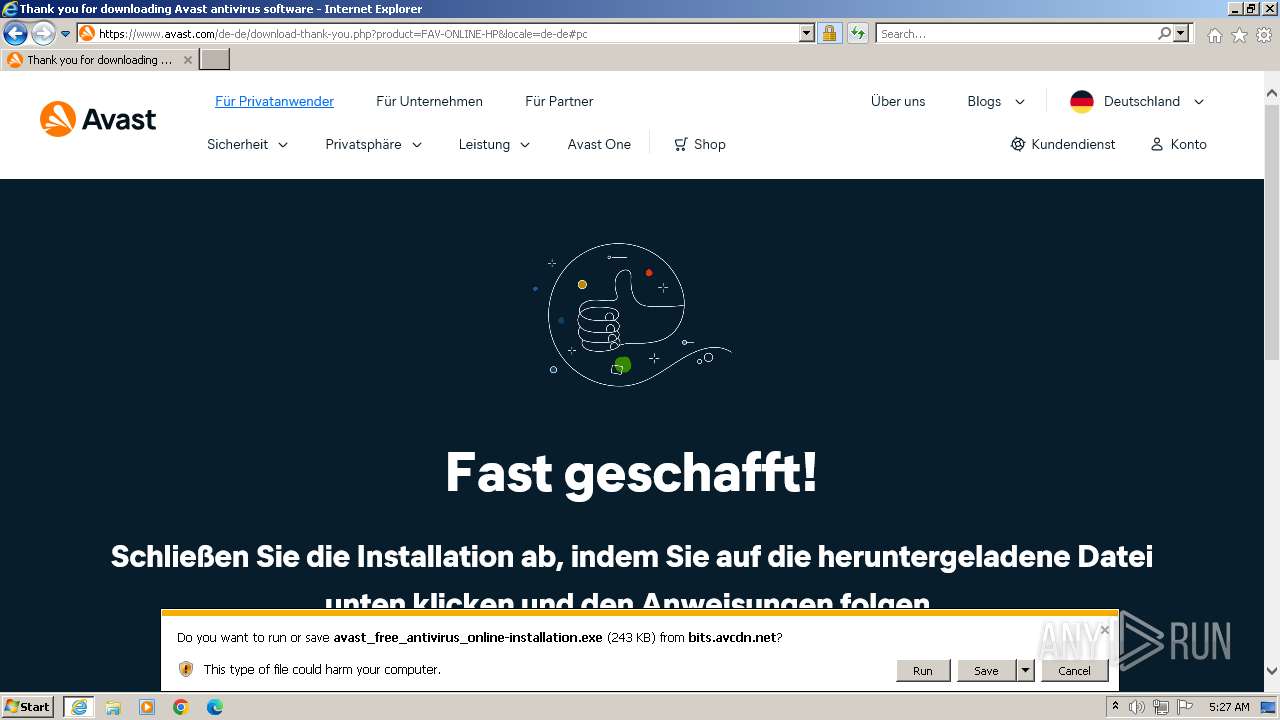Click the scroll down arrow
This screenshot has width=1280, height=720.
point(1272,671)
